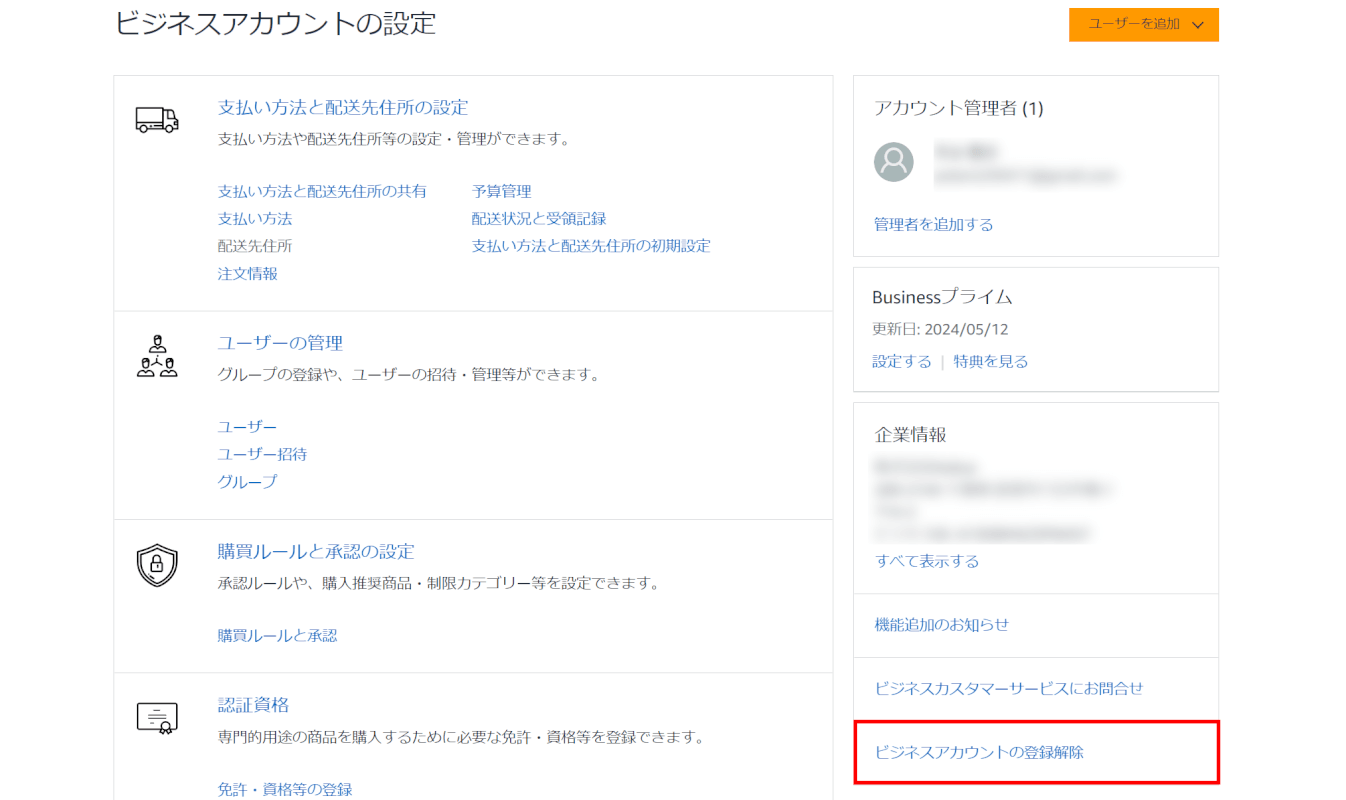Click the shield lock icon
The image size is (1346, 800).
pos(157,565)
